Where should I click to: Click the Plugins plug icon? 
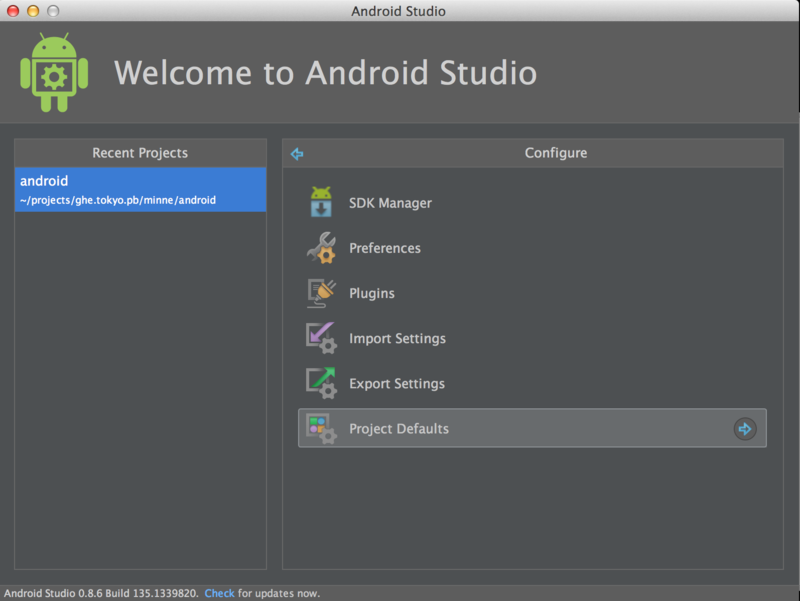[321, 293]
